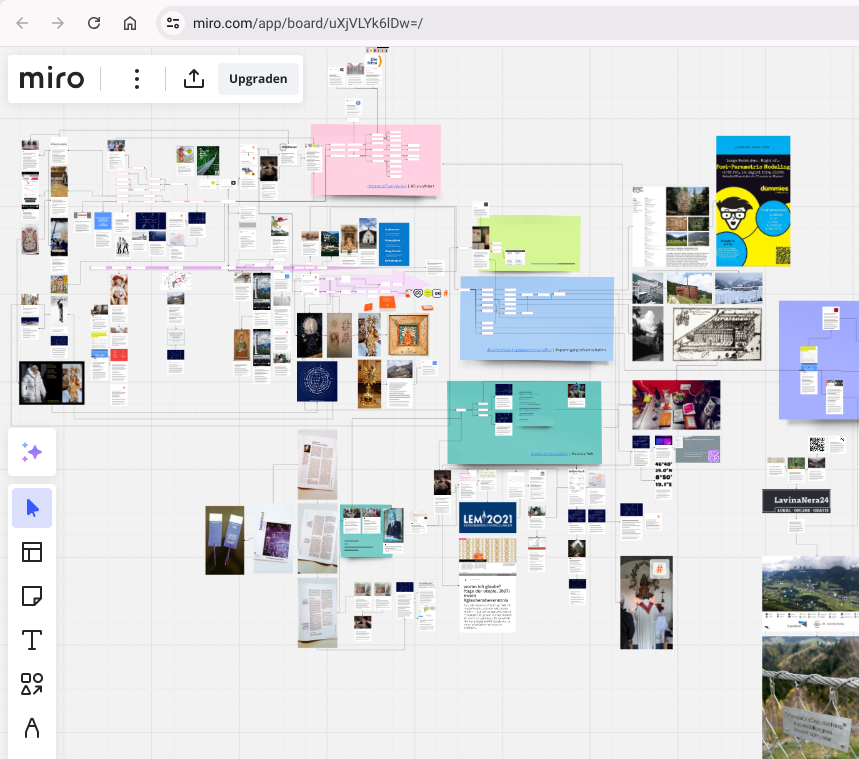Select the LavinaNera24 banner
This screenshot has height=759, width=859.
pos(810,501)
